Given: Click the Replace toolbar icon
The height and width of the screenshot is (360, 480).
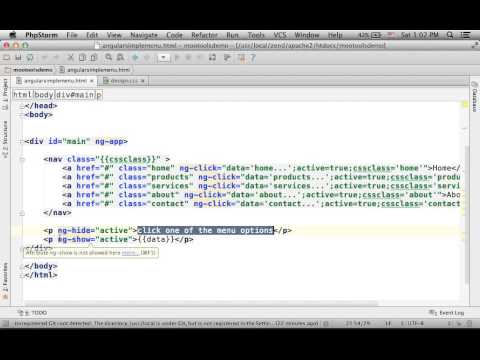Looking at the screenshot, I should coord(120,58).
